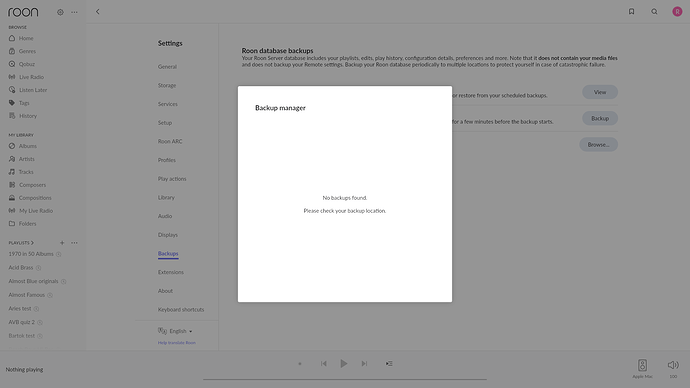
Task: Open Audio settings tab
Action: 165,216
